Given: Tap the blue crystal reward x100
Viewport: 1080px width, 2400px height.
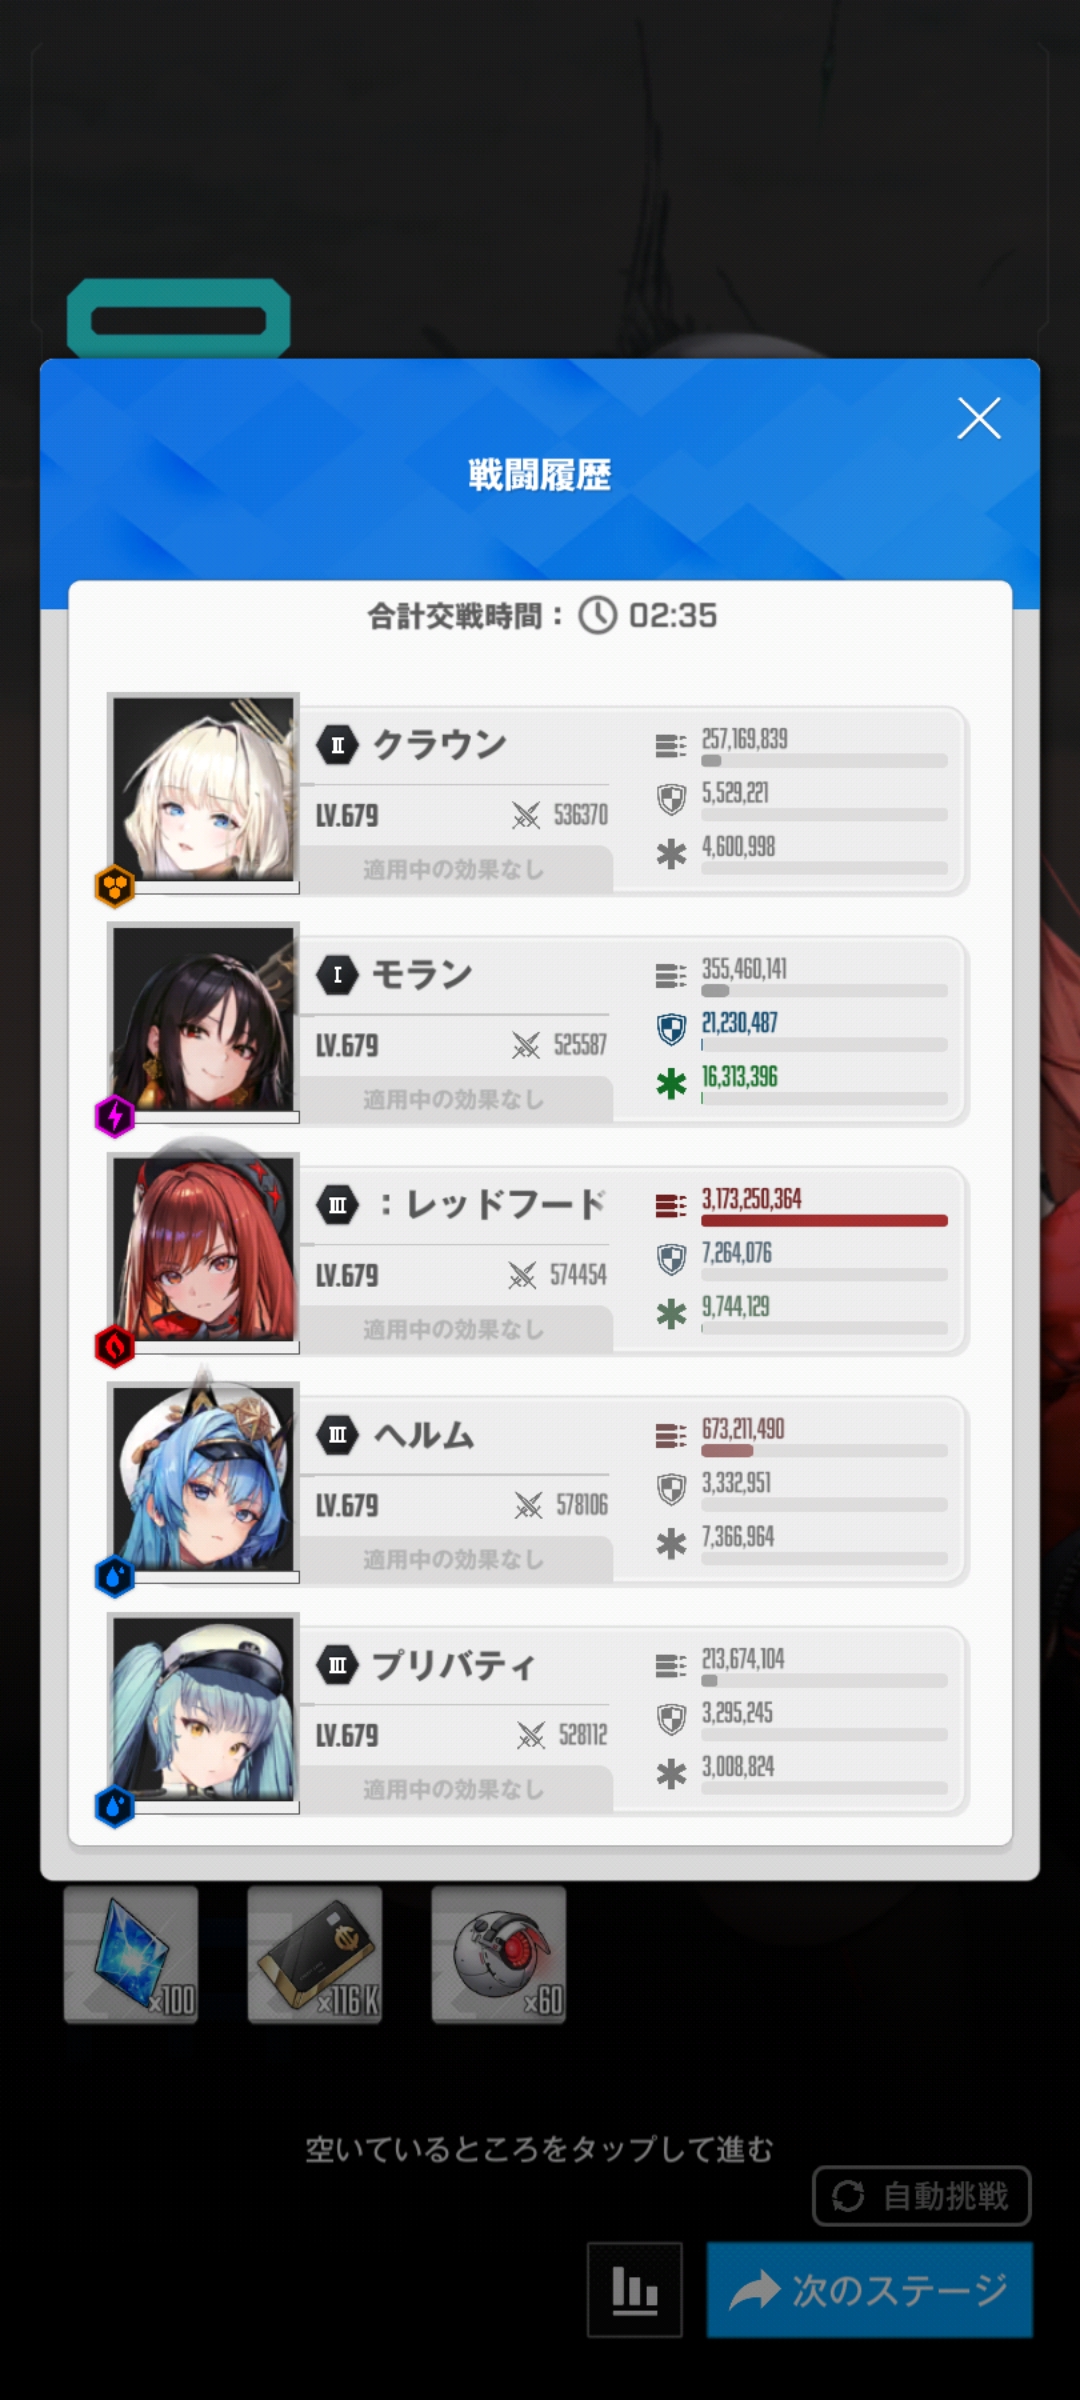Looking at the screenshot, I should click(x=131, y=1955).
